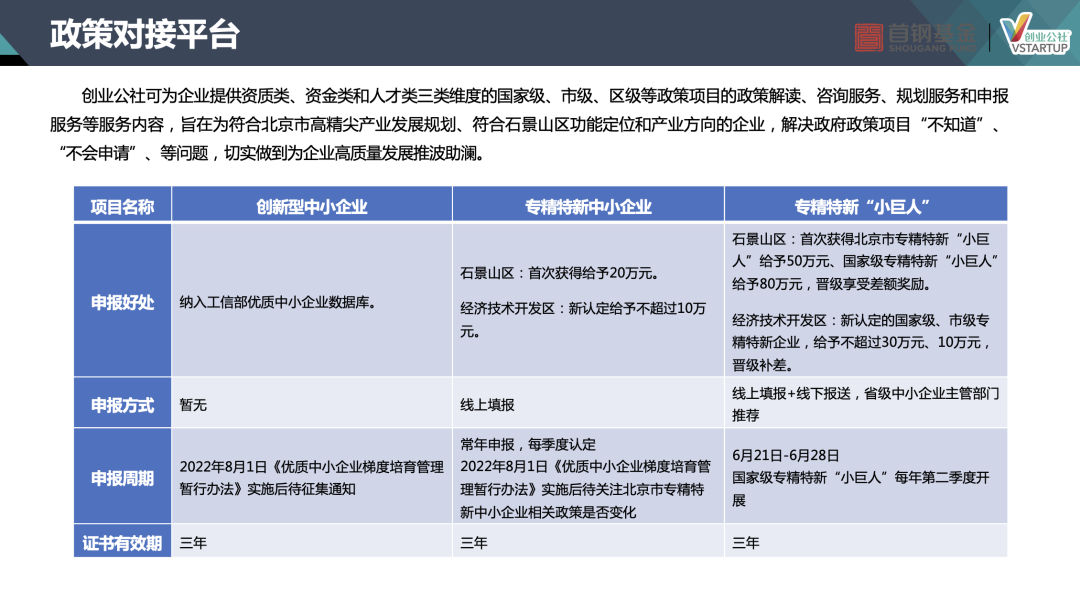Select the 创新型中小企业 column header
The width and height of the screenshot is (1080, 602).
point(311,207)
